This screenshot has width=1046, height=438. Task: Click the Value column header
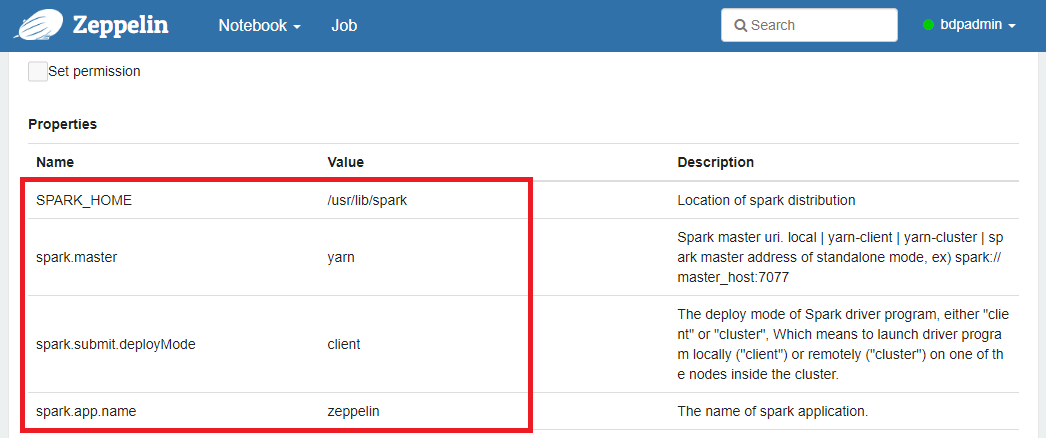(x=346, y=162)
